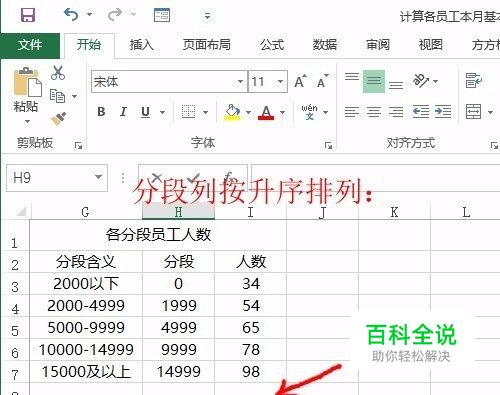
Task: Toggle middle vertical alignment
Action: [374, 81]
